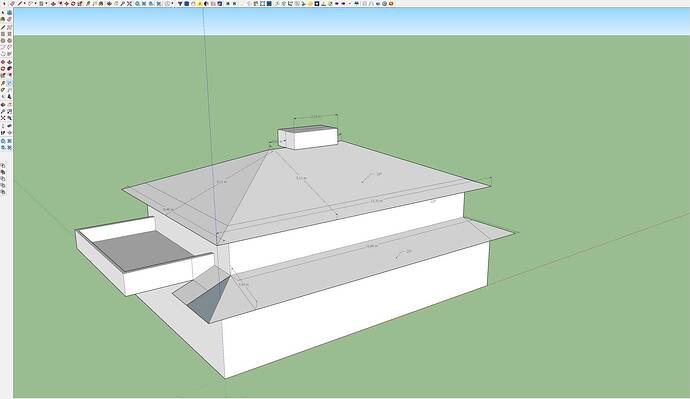Pick the Paint Bucket tool in top toolbar
Screen dimensions: 690x399
101,4
